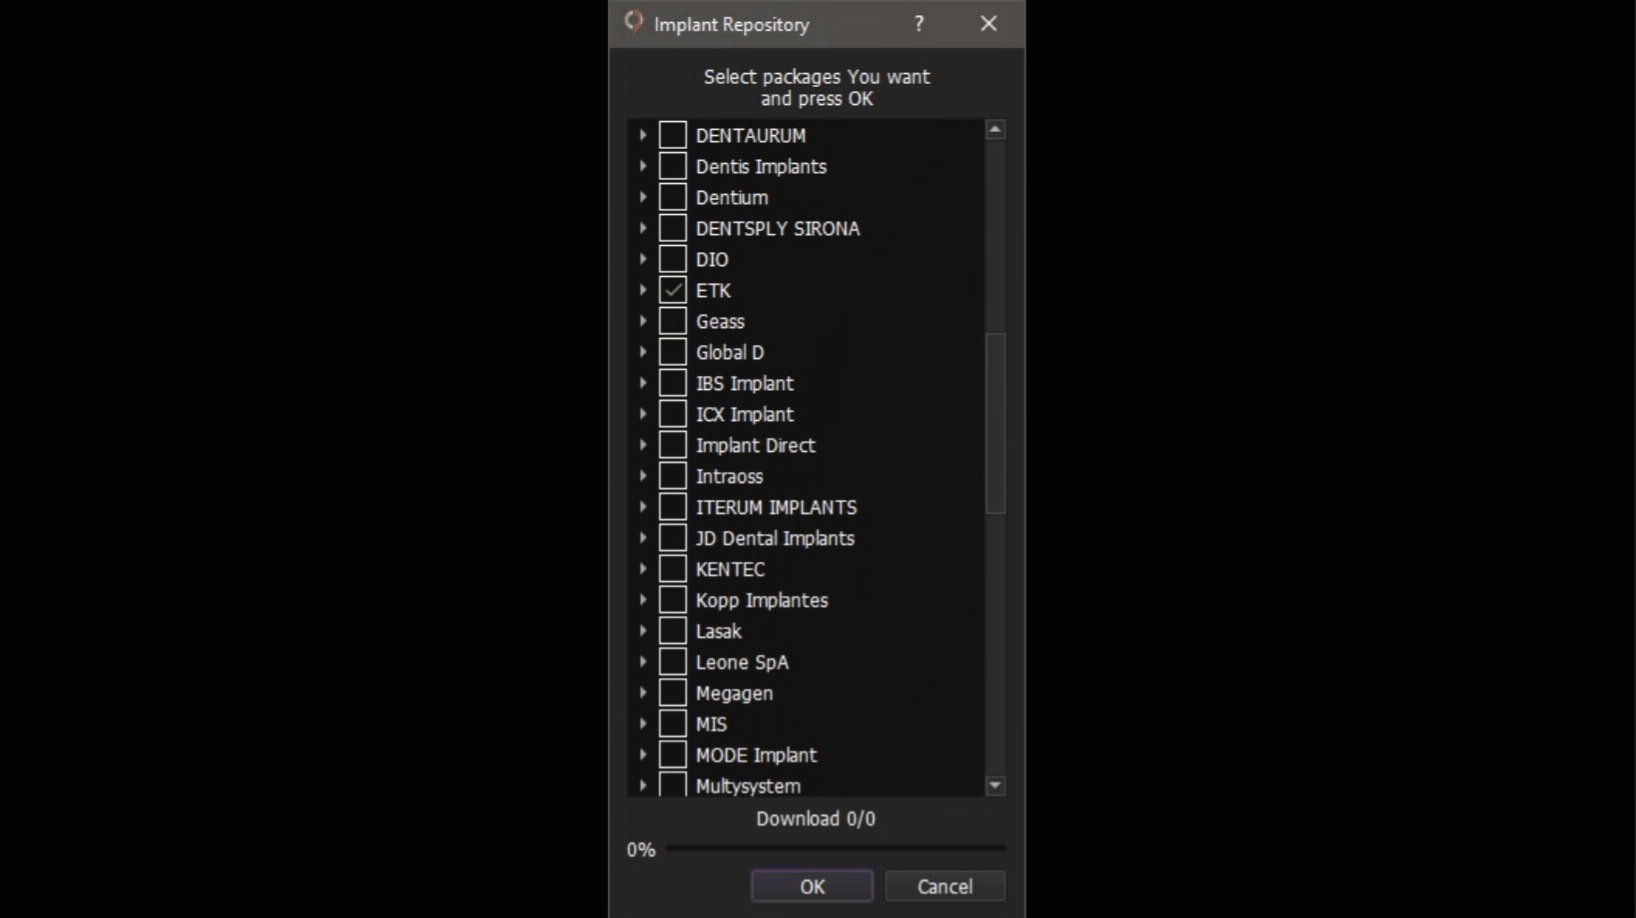The height and width of the screenshot is (918, 1636).
Task: Expand the ICX Implant arrow
Action: point(643,414)
